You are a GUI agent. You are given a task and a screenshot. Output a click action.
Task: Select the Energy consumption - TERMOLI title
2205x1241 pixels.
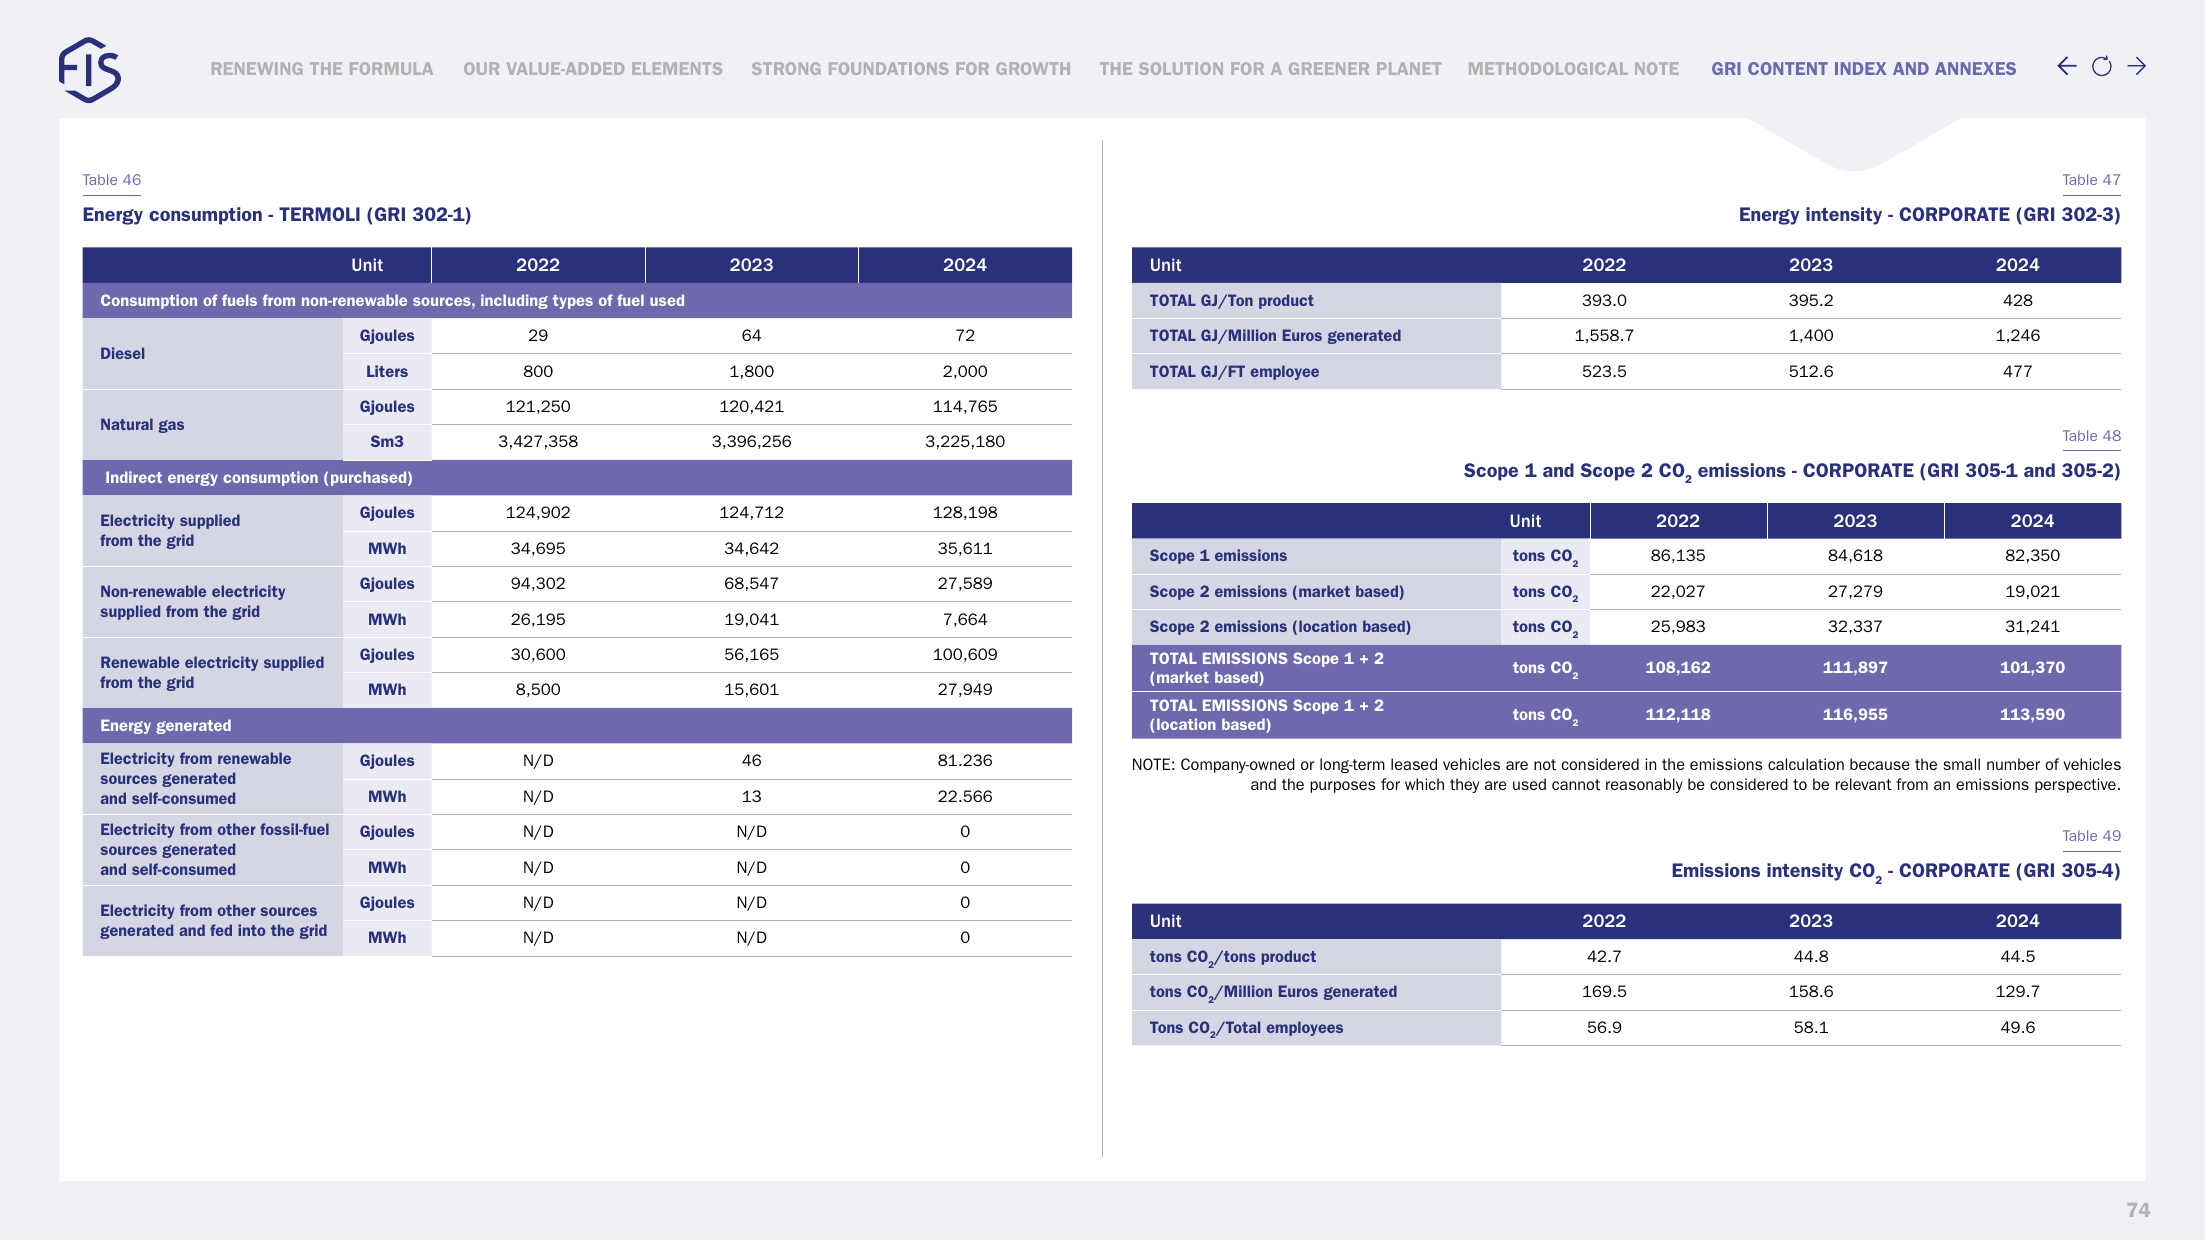277,215
